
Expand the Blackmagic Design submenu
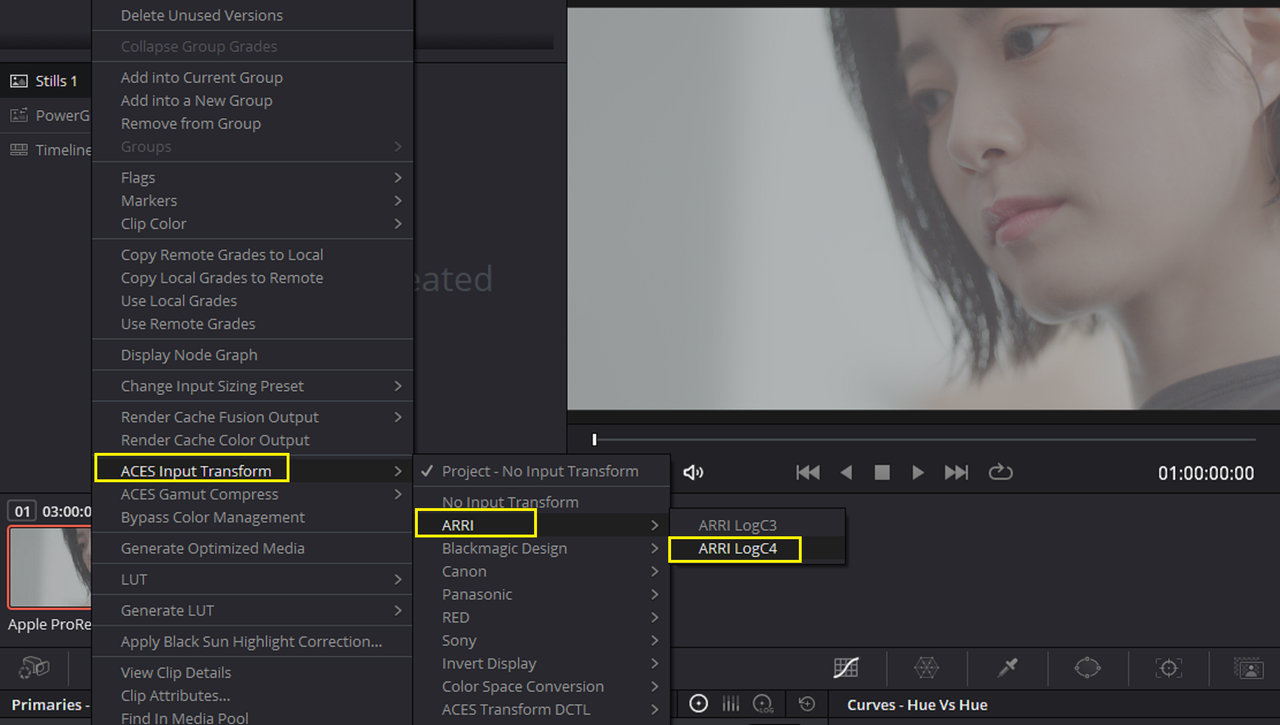pyautogui.click(x=541, y=548)
